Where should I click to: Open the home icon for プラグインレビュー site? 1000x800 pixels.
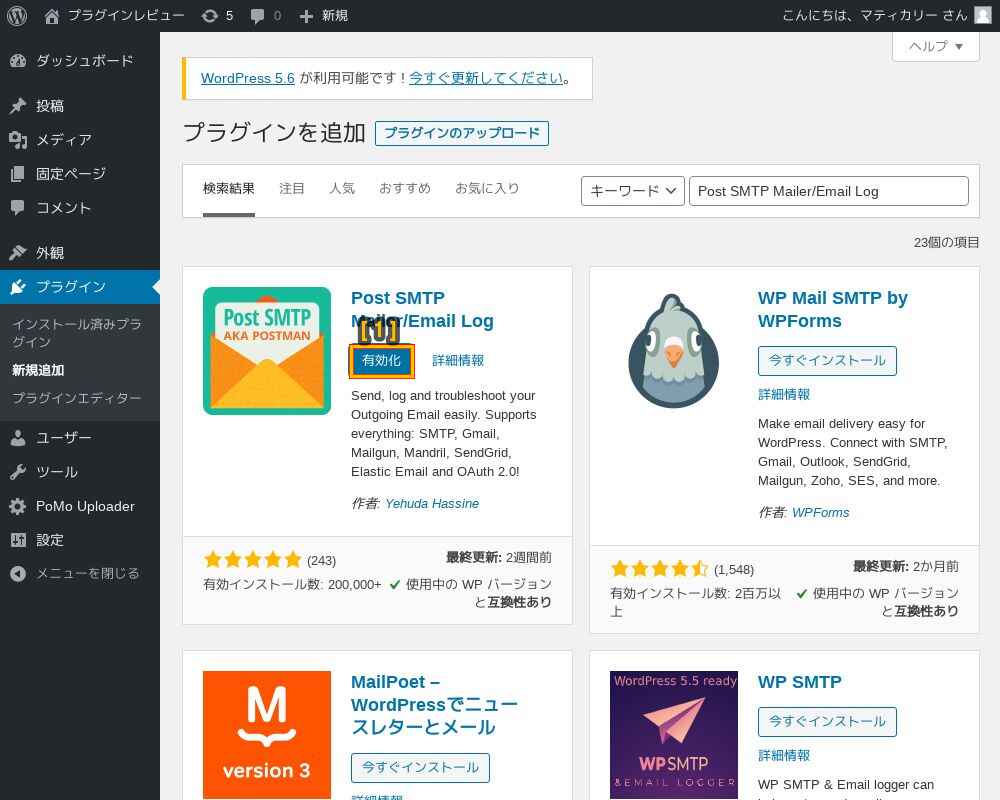[x=52, y=16]
